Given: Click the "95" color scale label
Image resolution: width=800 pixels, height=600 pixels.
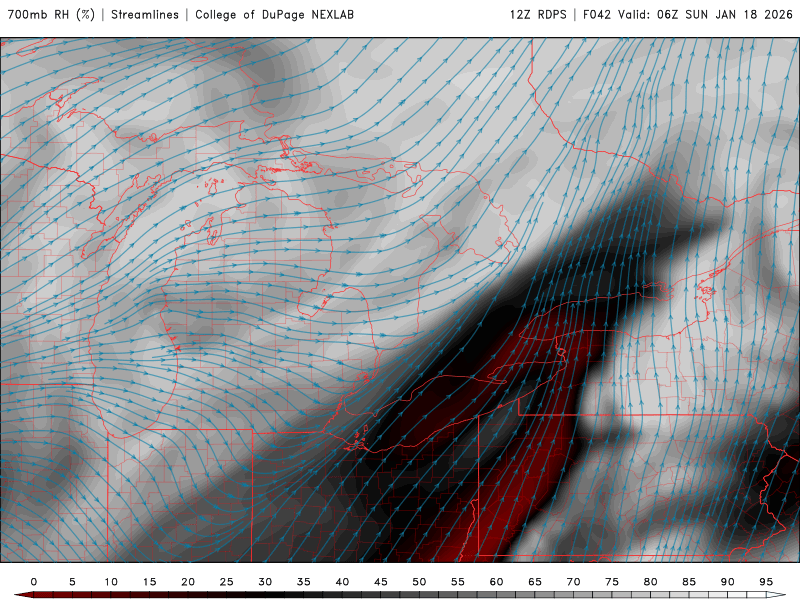Looking at the screenshot, I should coord(766,582).
